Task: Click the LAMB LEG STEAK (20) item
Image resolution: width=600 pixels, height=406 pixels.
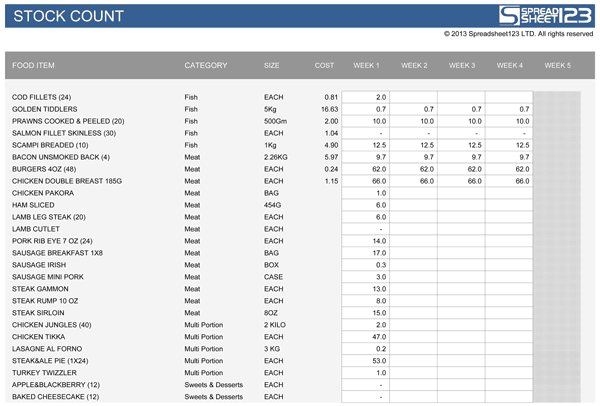Action: pos(49,217)
